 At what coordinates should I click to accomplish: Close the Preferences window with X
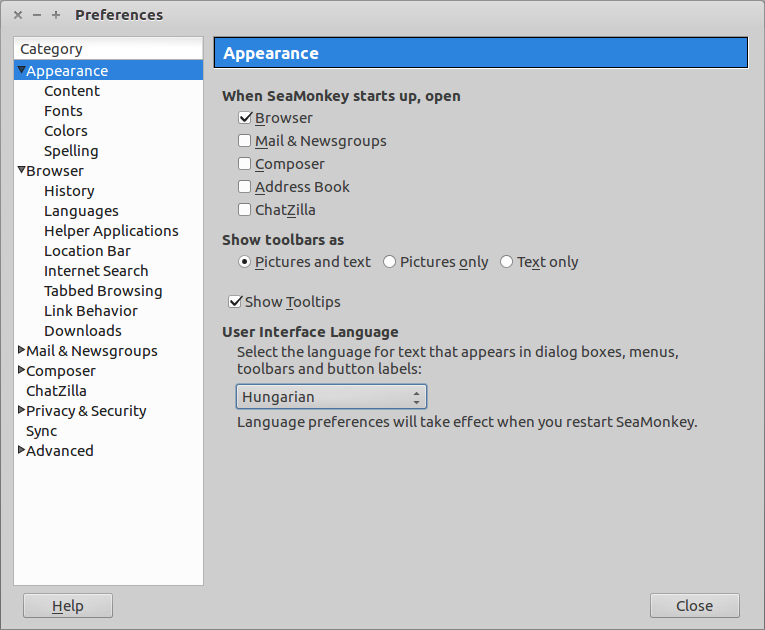point(18,15)
